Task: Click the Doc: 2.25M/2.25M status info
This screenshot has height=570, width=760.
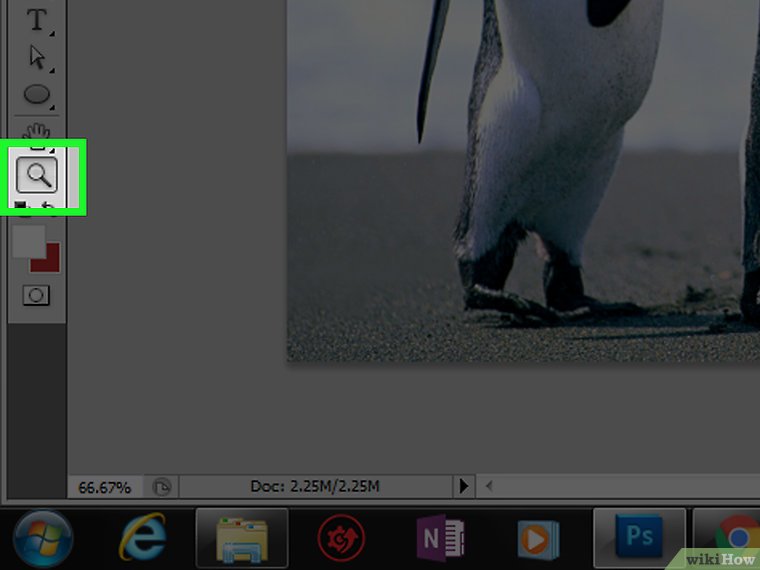Action: point(315,487)
